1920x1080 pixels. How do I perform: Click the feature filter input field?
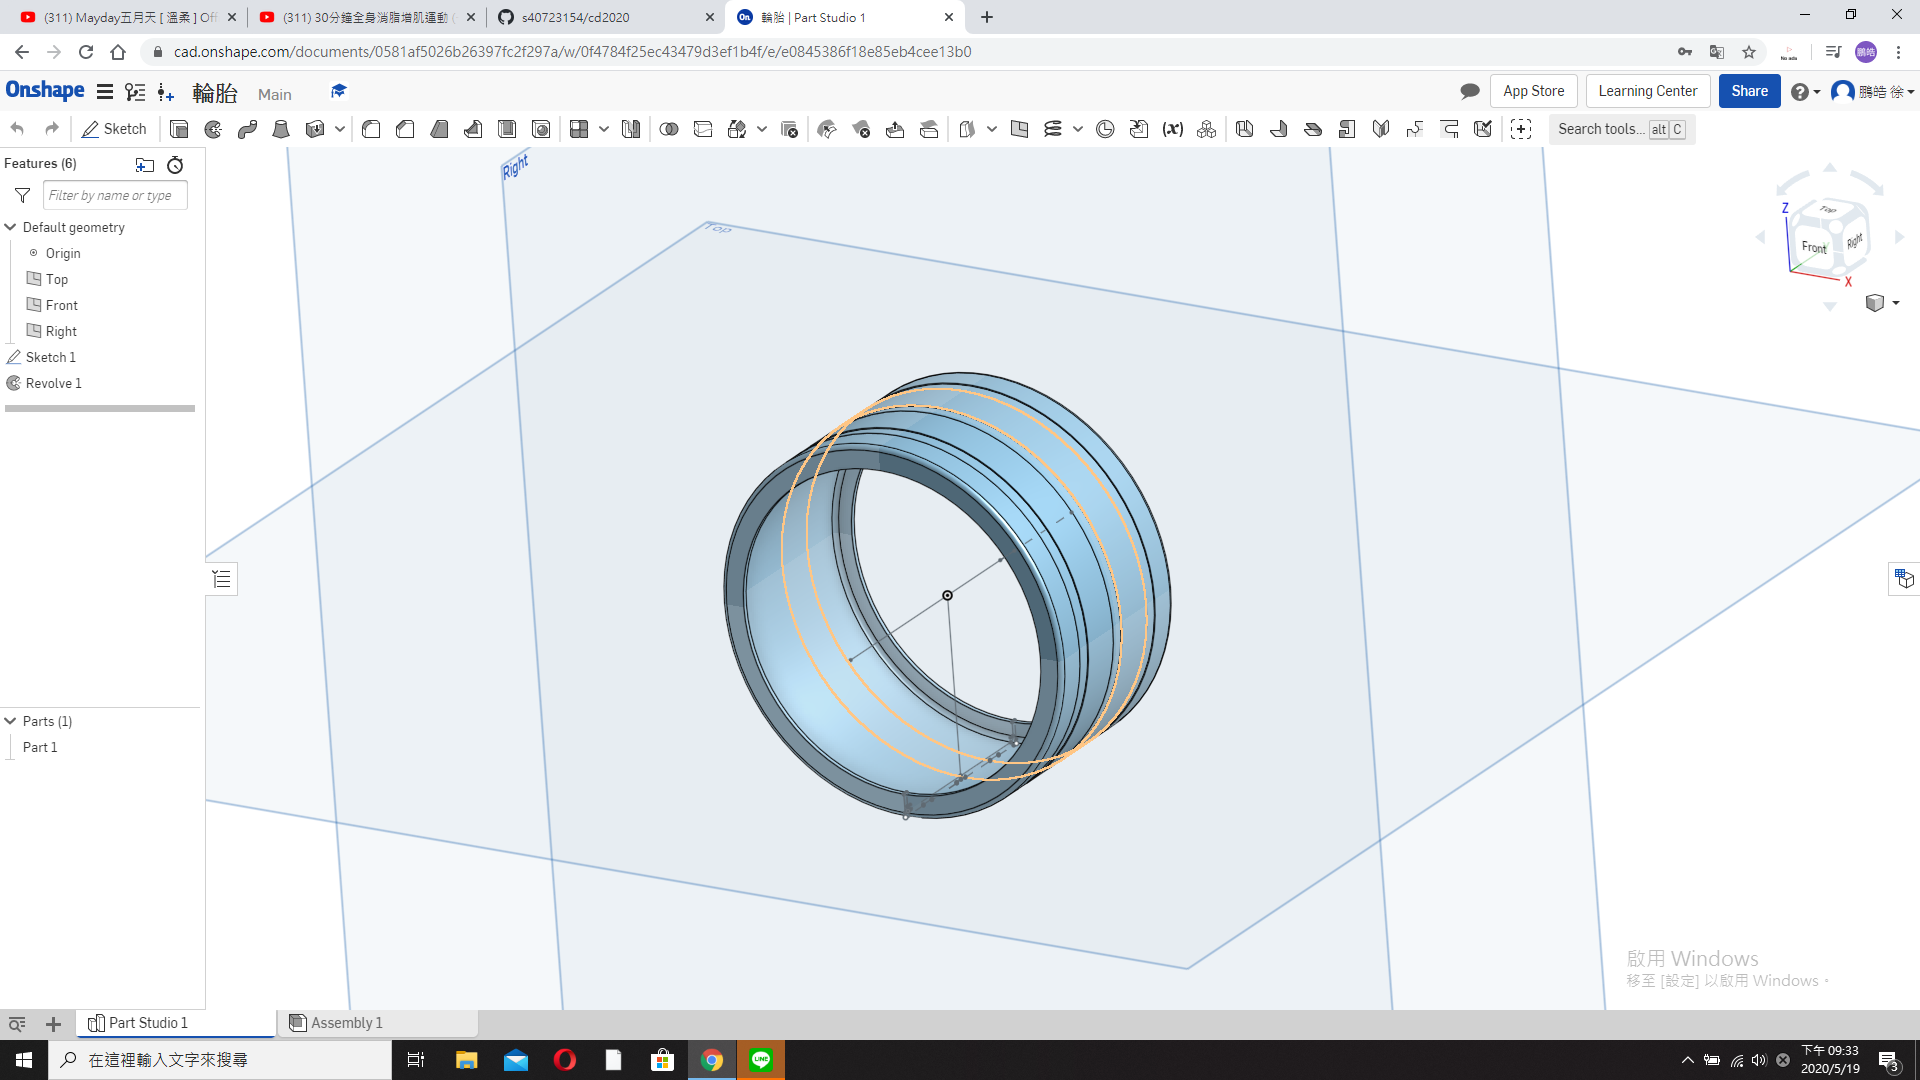pyautogui.click(x=114, y=195)
